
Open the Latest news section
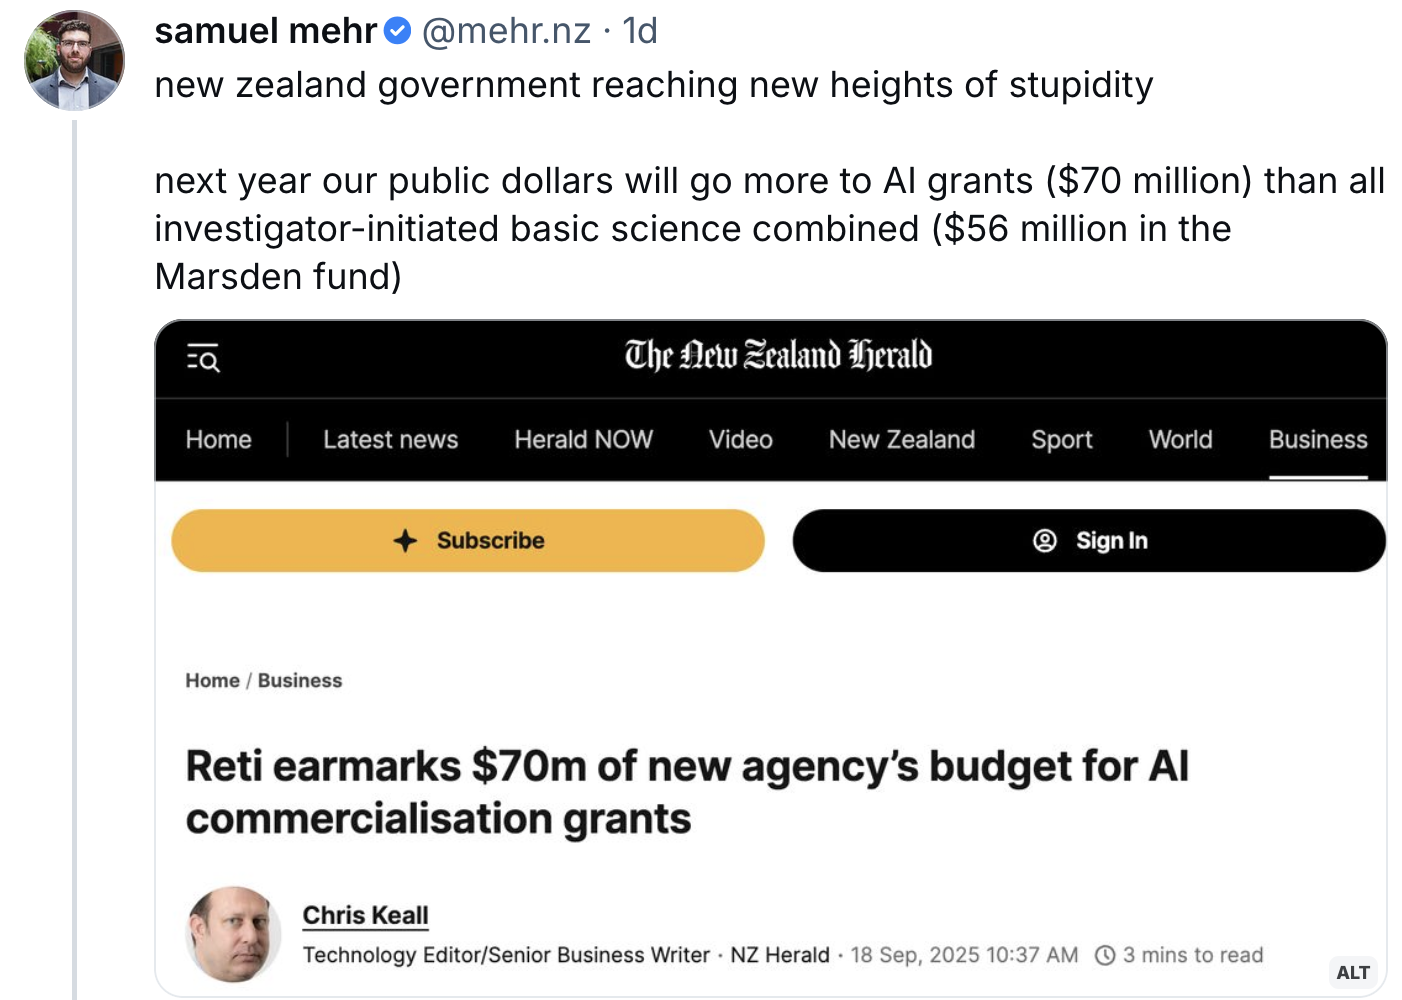(390, 440)
